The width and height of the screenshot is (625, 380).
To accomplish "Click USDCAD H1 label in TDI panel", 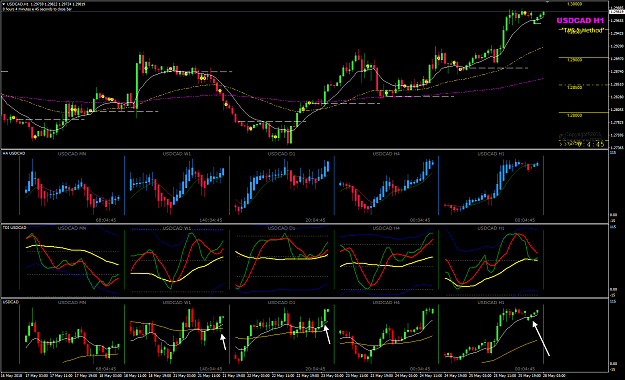I will [x=491, y=228].
